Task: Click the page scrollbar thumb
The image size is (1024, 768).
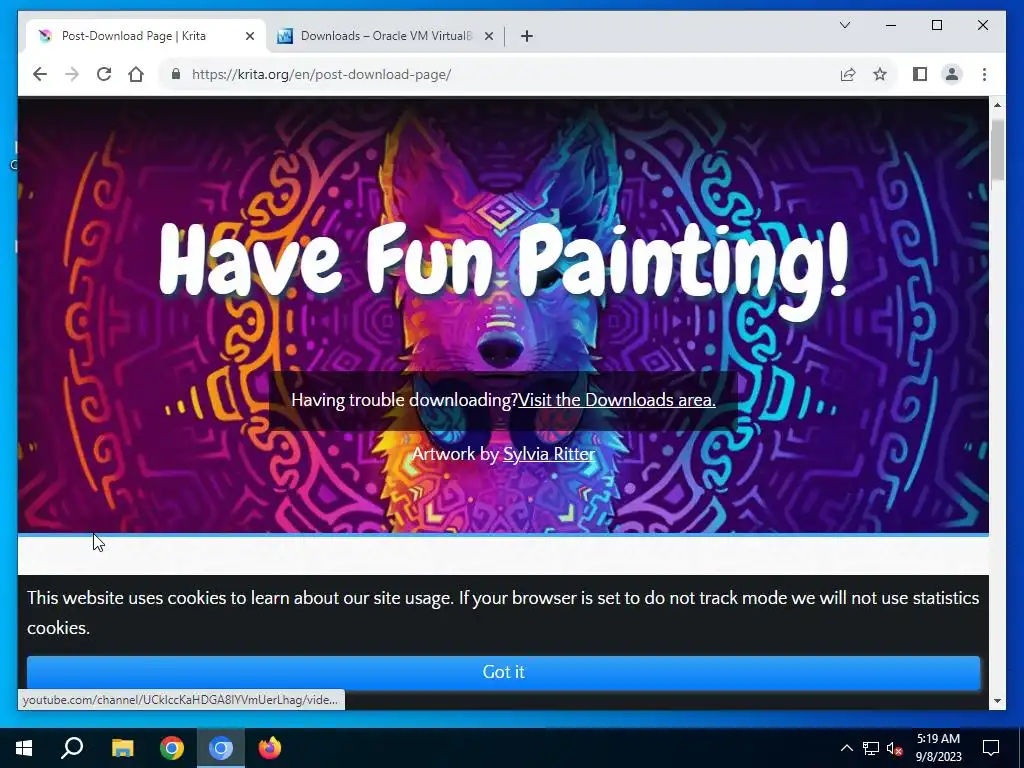Action: 997,149
